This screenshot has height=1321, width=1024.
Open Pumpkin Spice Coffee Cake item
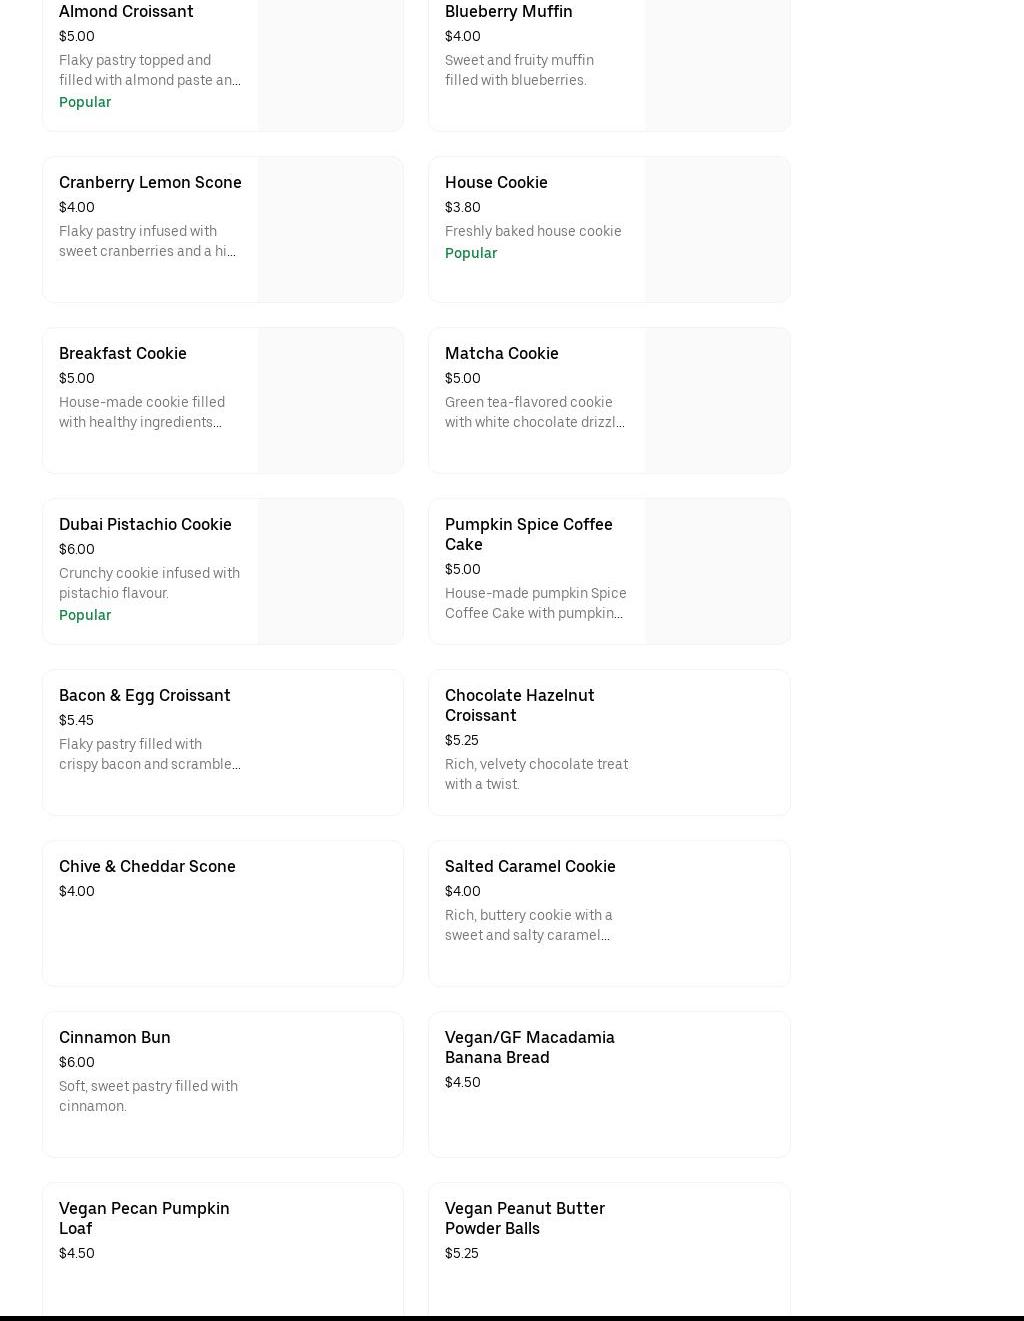[x=528, y=534]
